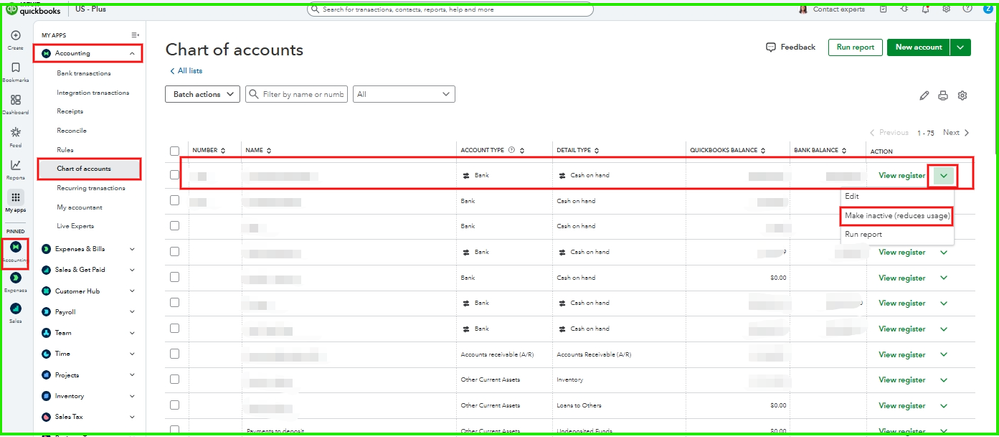This screenshot has width=999, height=437.
Task: Check the box for the highlighted first Bank row
Action: (x=175, y=175)
